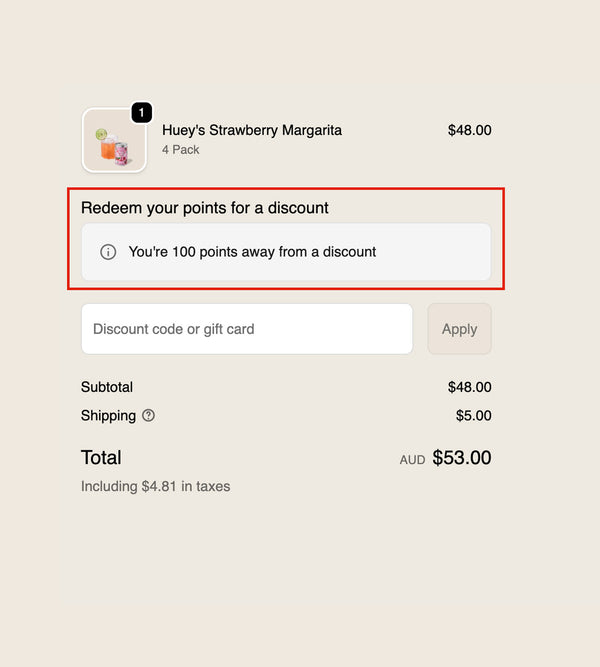Click the Strawberry Margarita product thumbnail
Image resolution: width=600 pixels, height=667 pixels.
(x=114, y=141)
